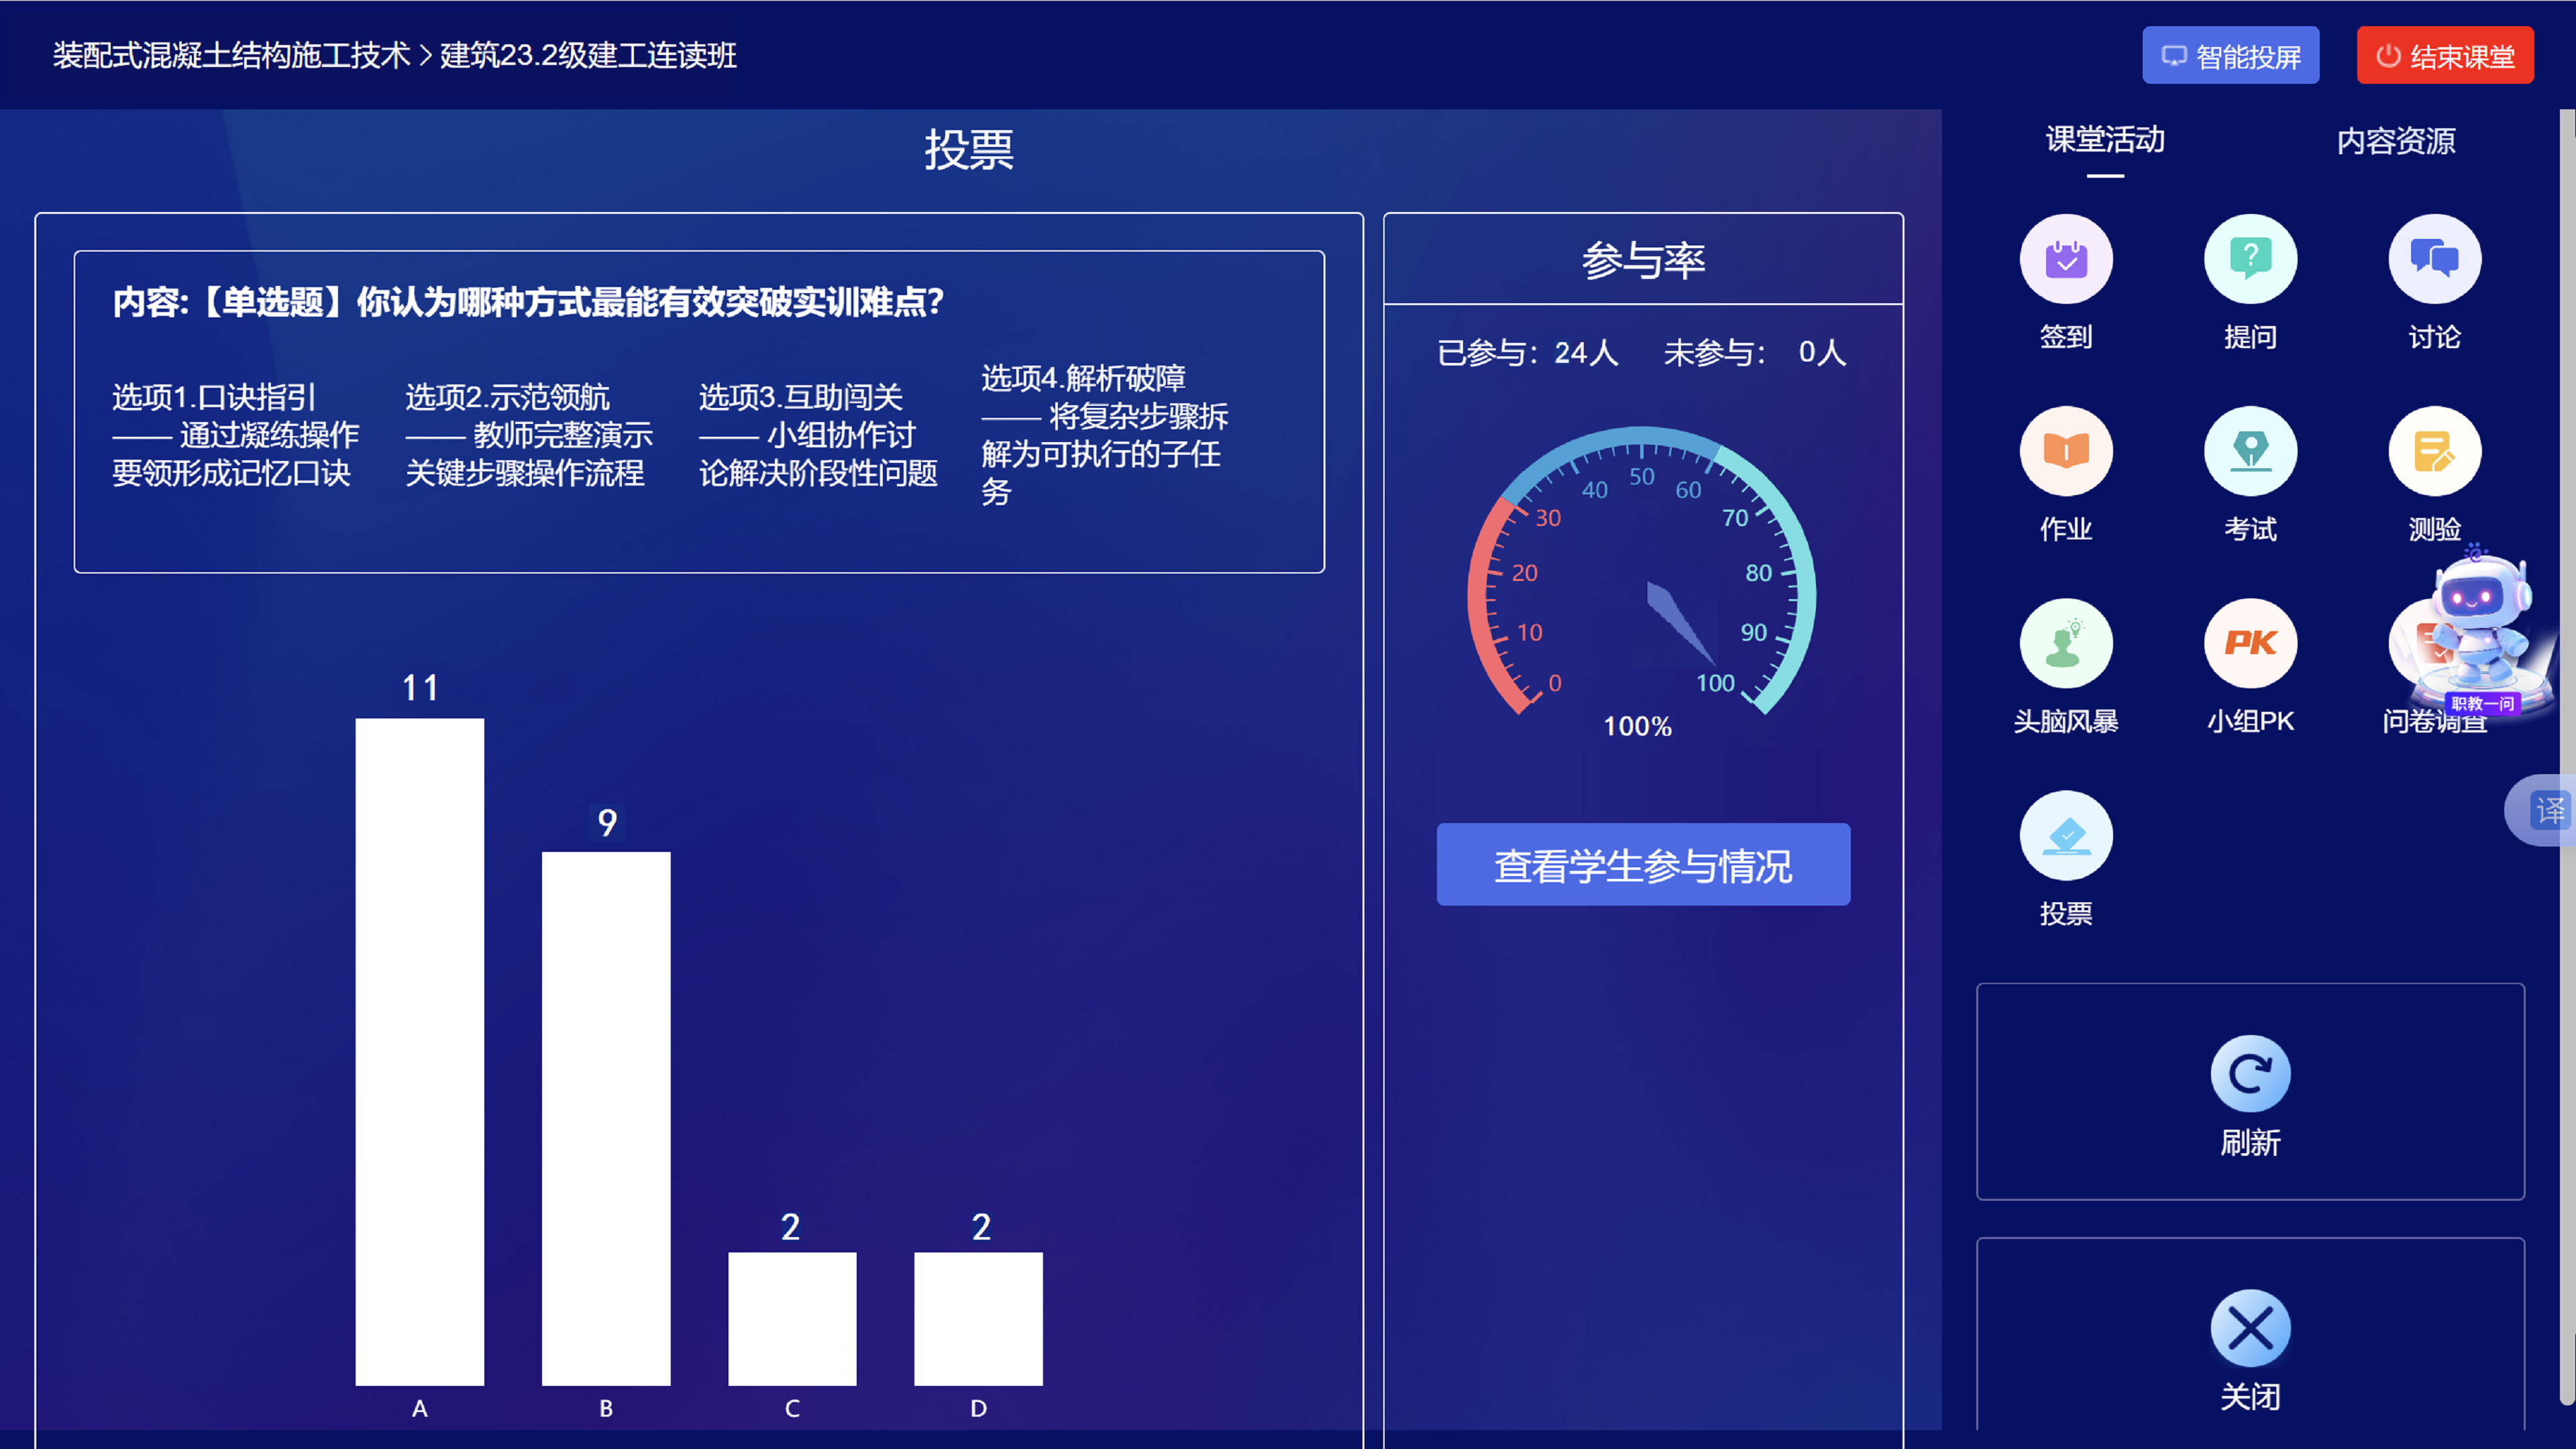The height and width of the screenshot is (1449, 2576).
Task: Open the 测验 quiz activity icon
Action: [2434, 451]
